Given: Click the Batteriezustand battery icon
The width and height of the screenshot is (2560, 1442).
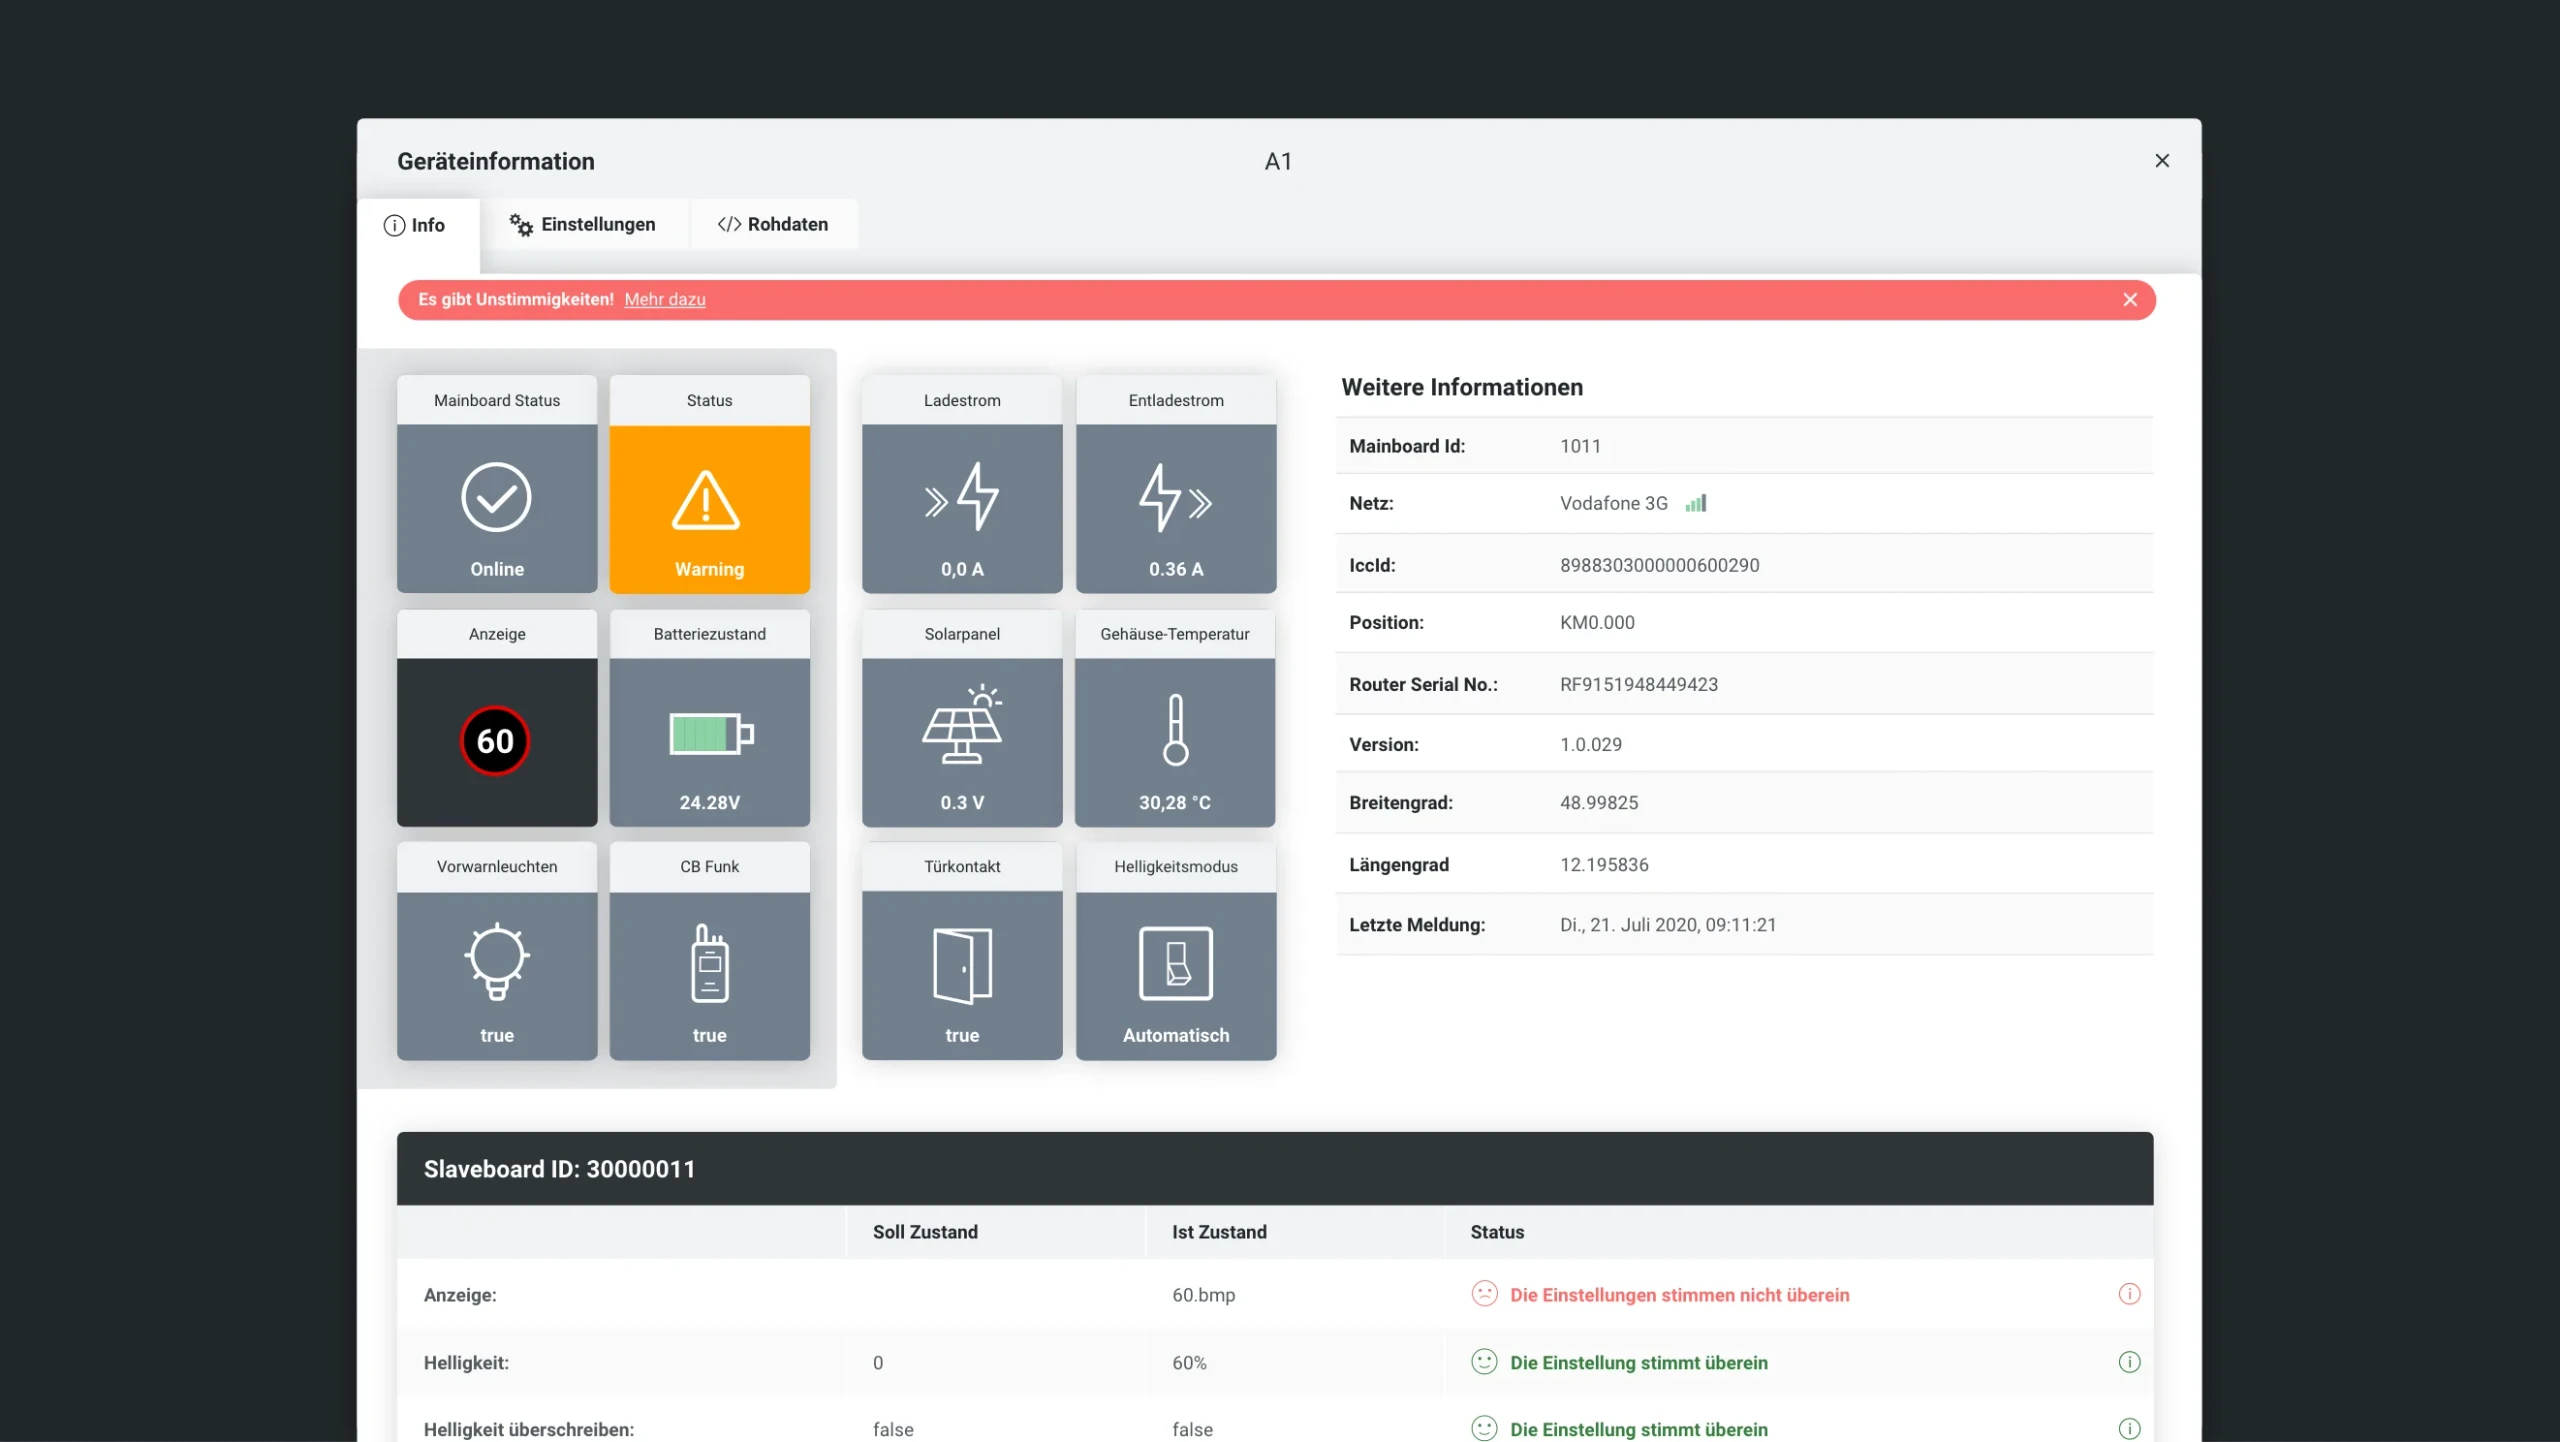Looking at the screenshot, I should [708, 732].
